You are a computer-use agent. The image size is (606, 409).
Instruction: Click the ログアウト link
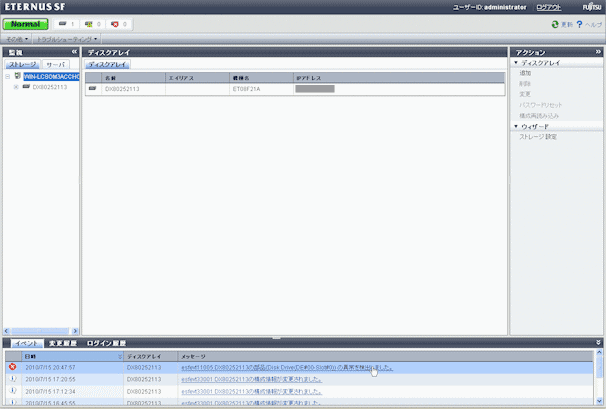[x=549, y=7]
